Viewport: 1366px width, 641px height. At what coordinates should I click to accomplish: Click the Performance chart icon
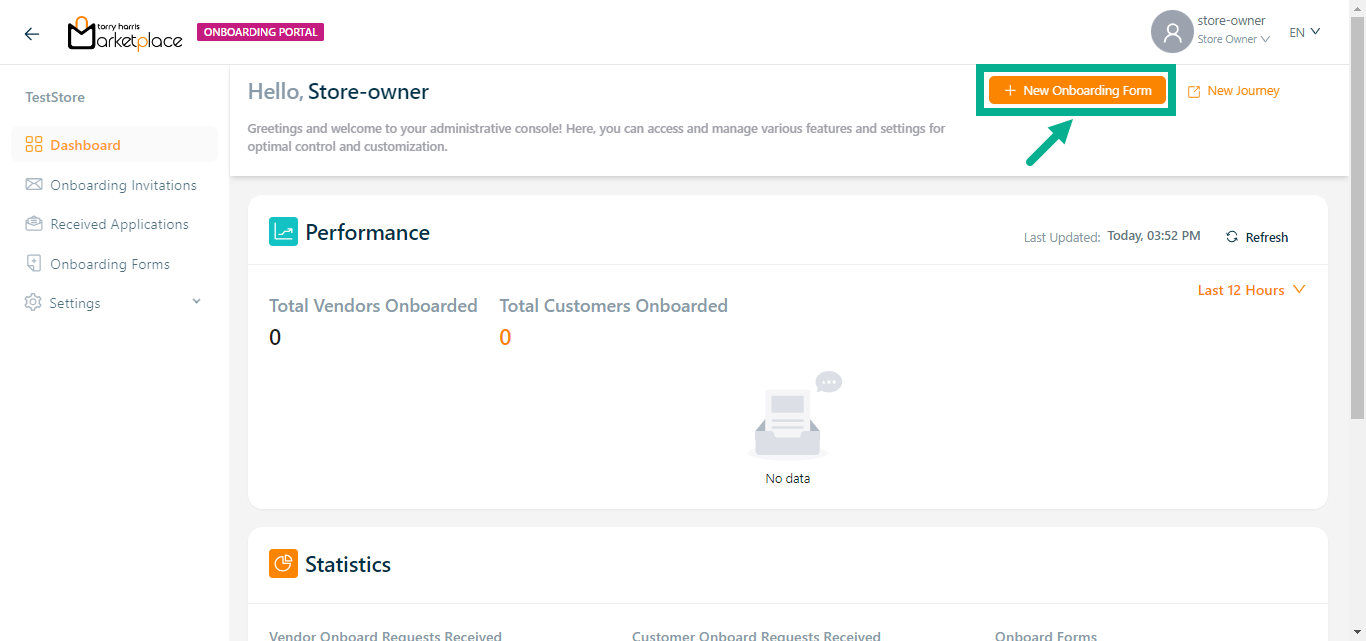click(283, 232)
